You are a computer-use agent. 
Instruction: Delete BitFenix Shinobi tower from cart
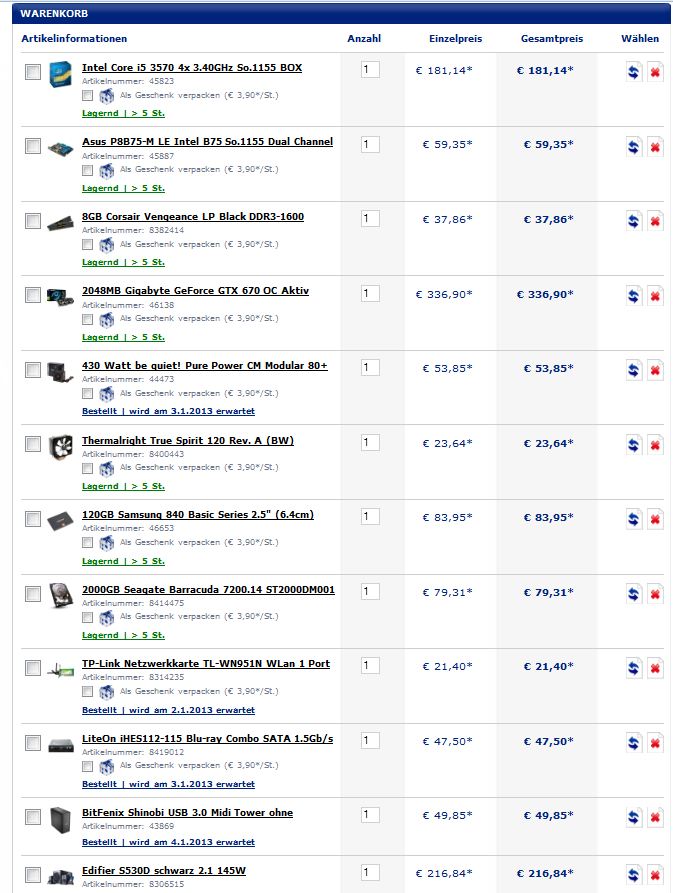point(655,817)
